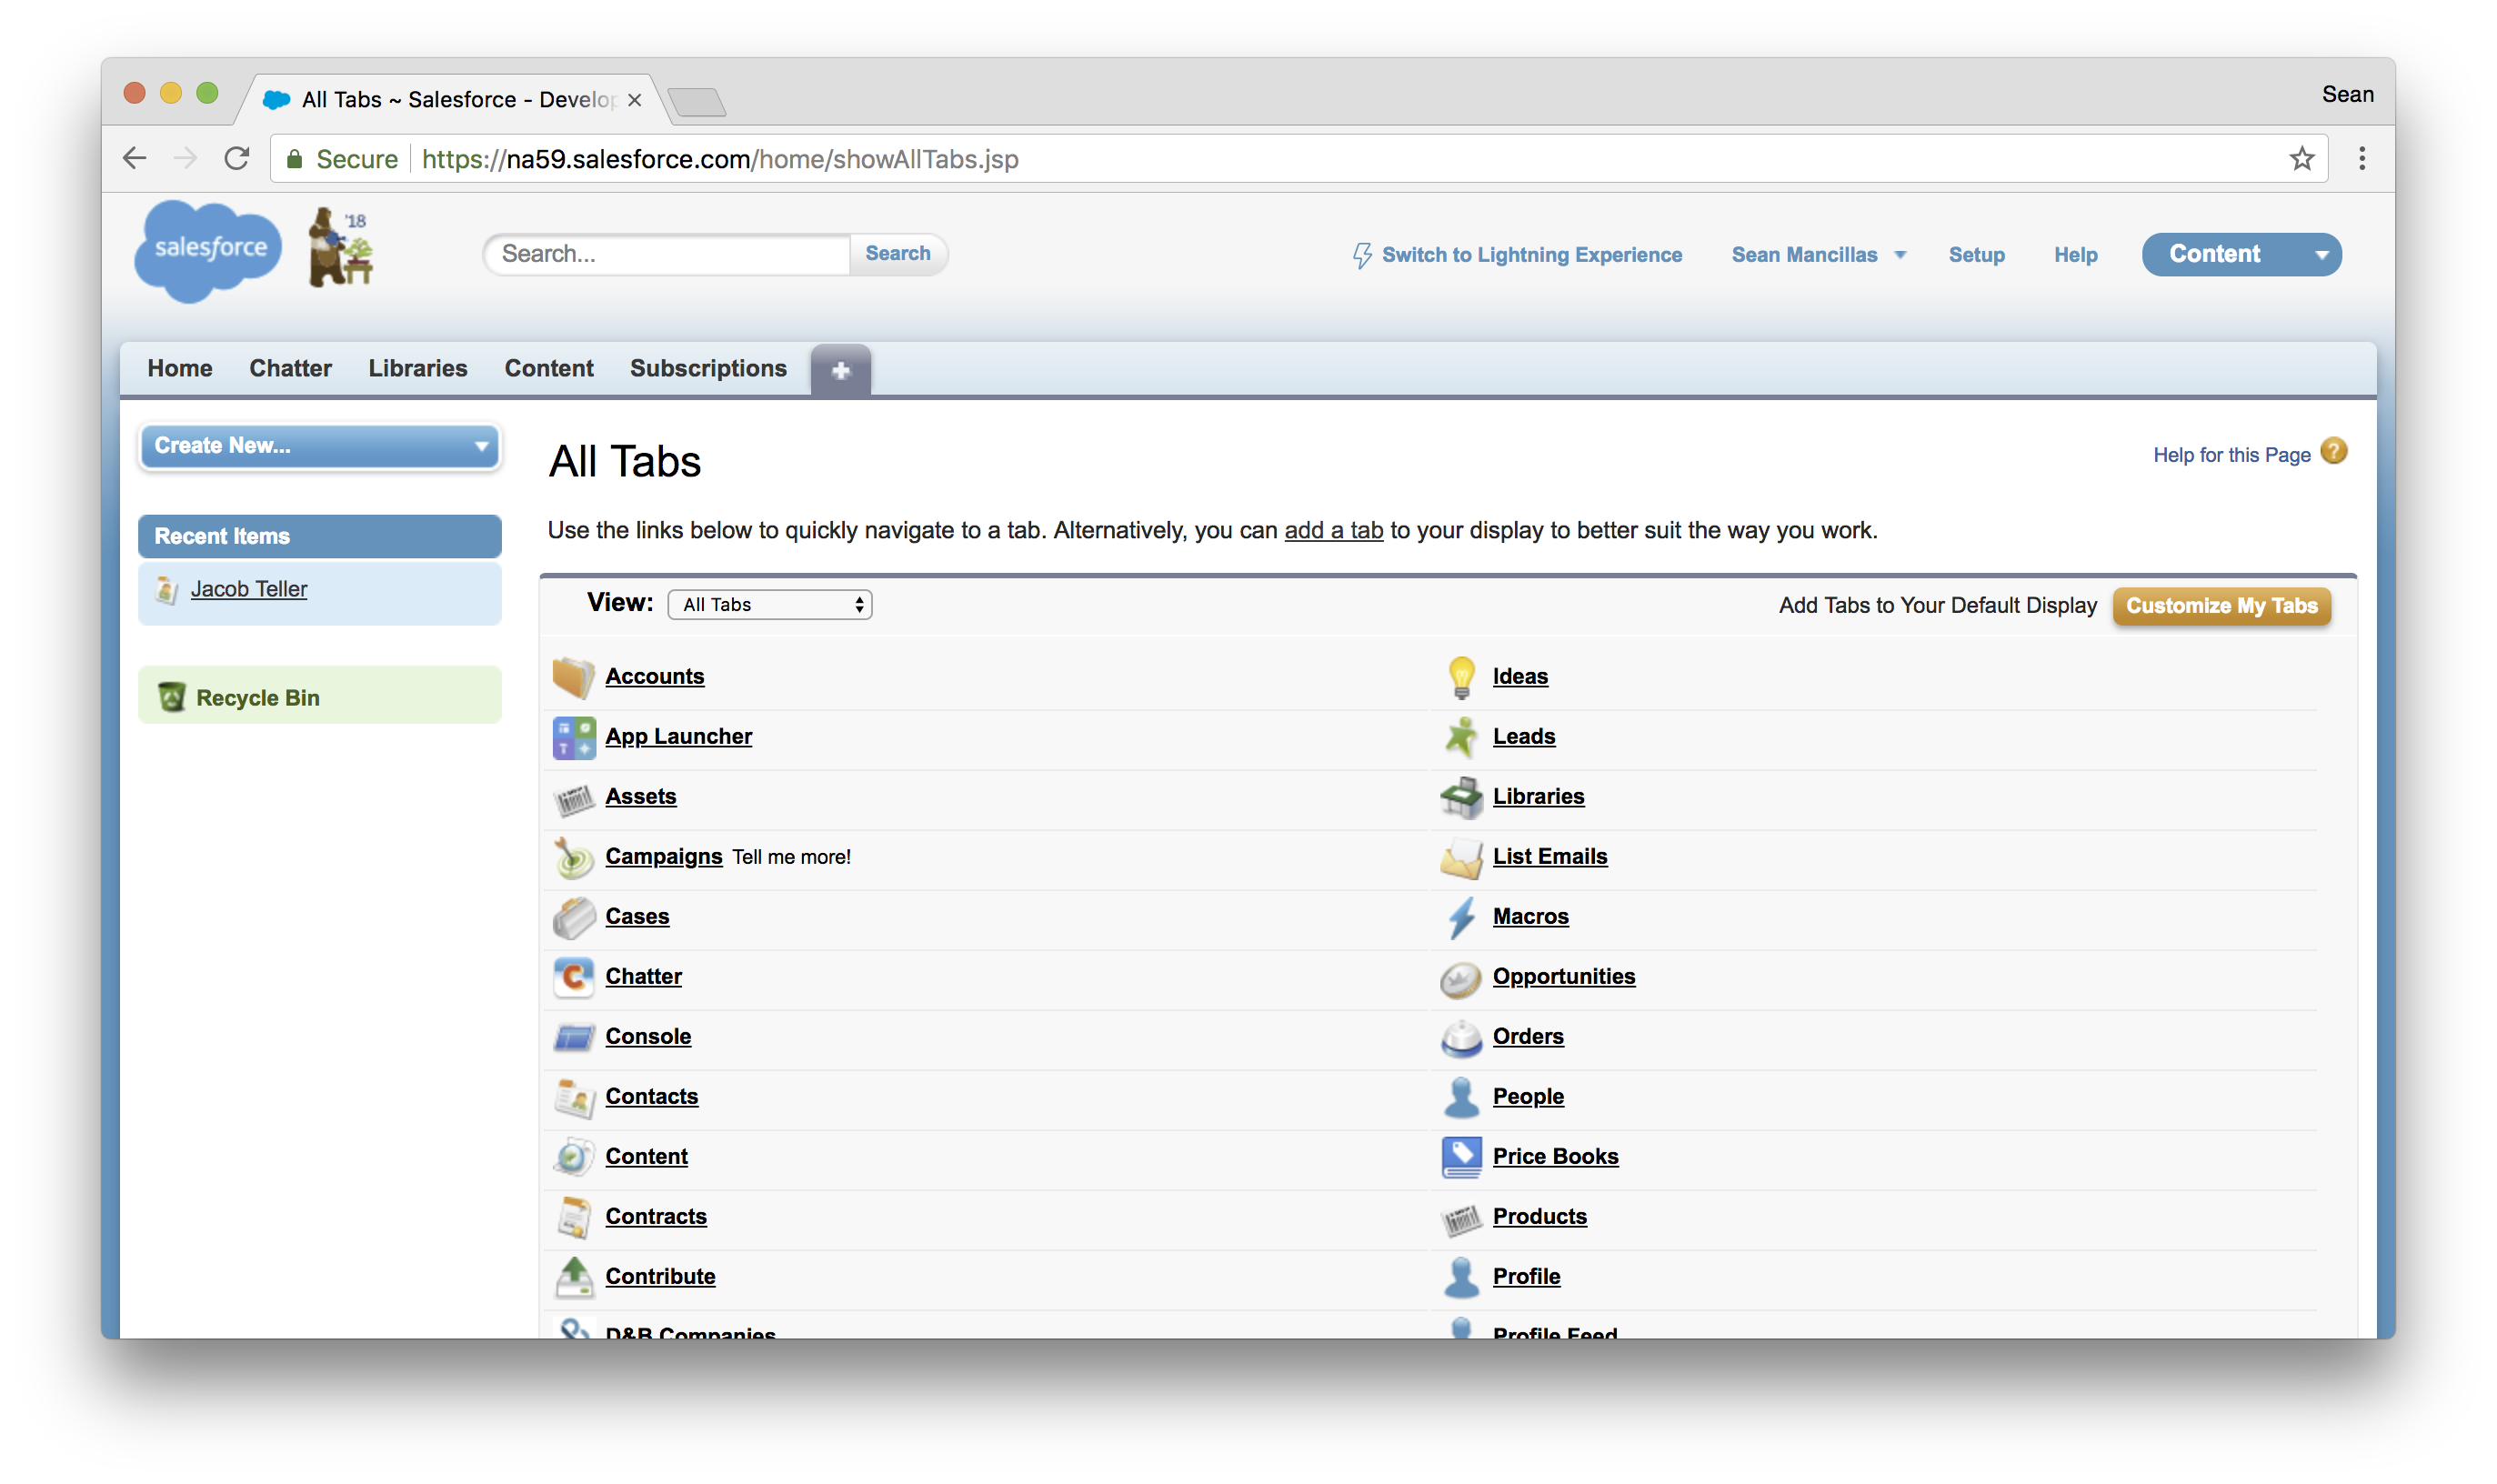Click the Sean profile button in Chrome
This screenshot has width=2497, height=1484.
click(2346, 94)
